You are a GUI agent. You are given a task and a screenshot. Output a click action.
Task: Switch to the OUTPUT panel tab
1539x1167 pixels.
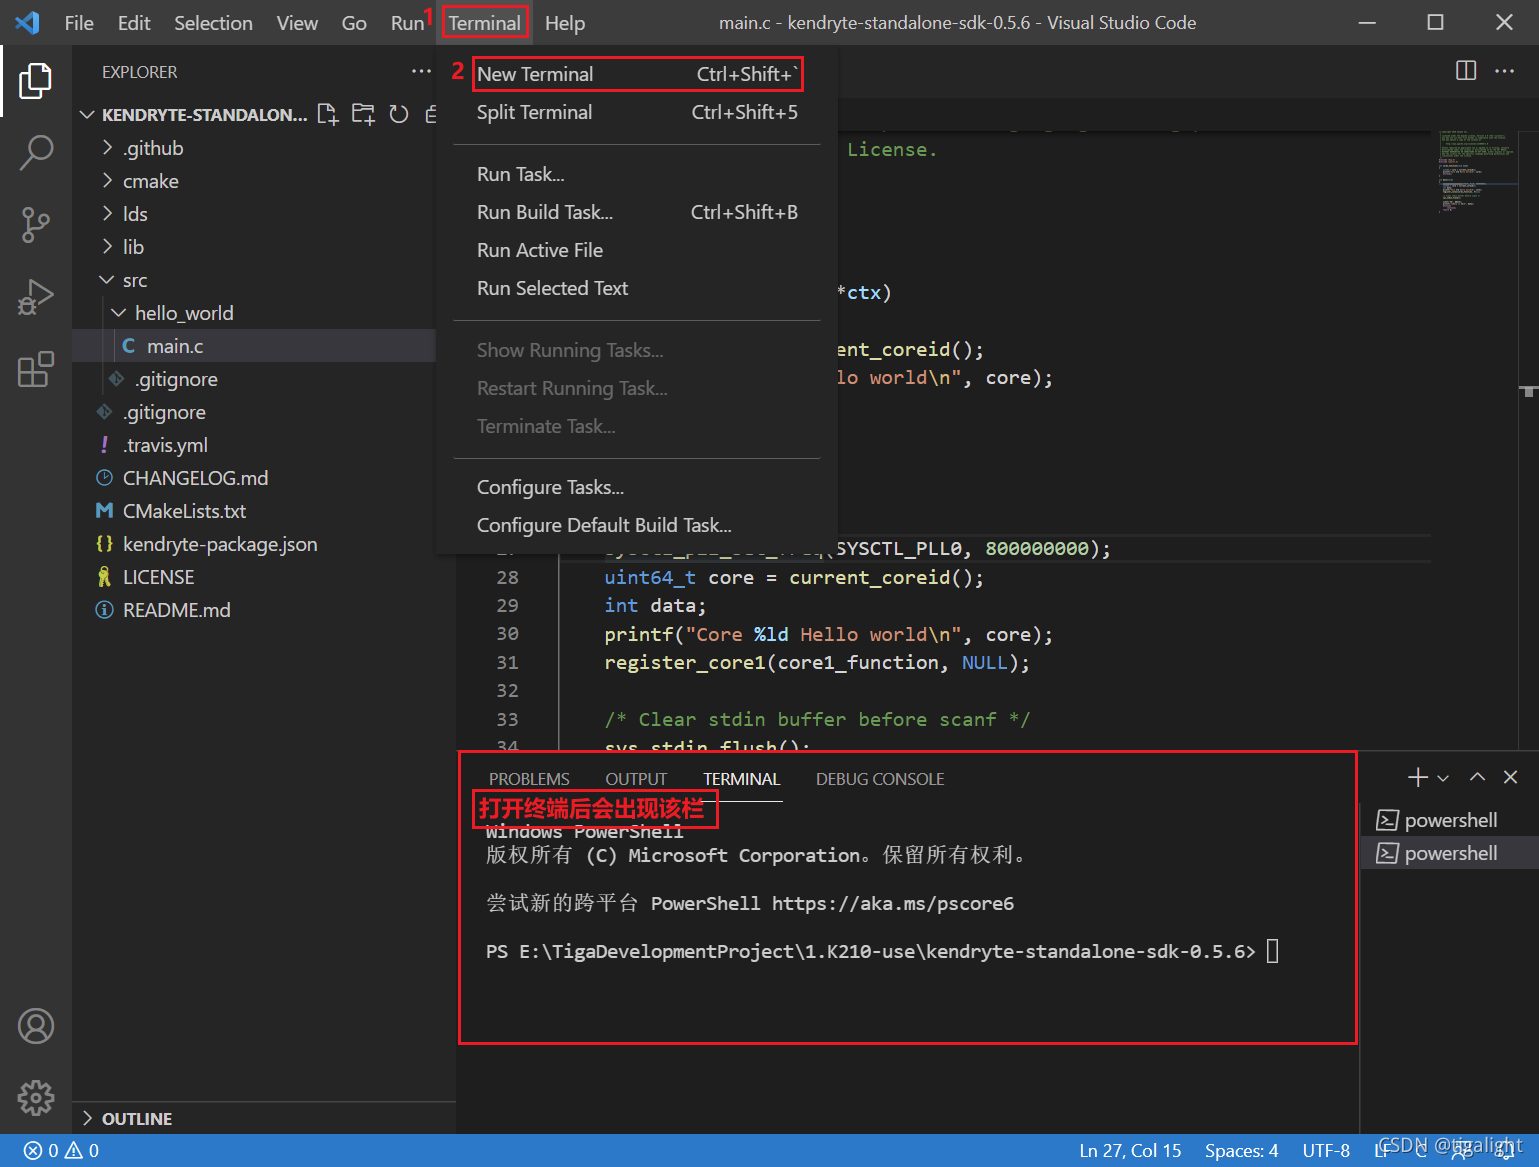(x=636, y=779)
